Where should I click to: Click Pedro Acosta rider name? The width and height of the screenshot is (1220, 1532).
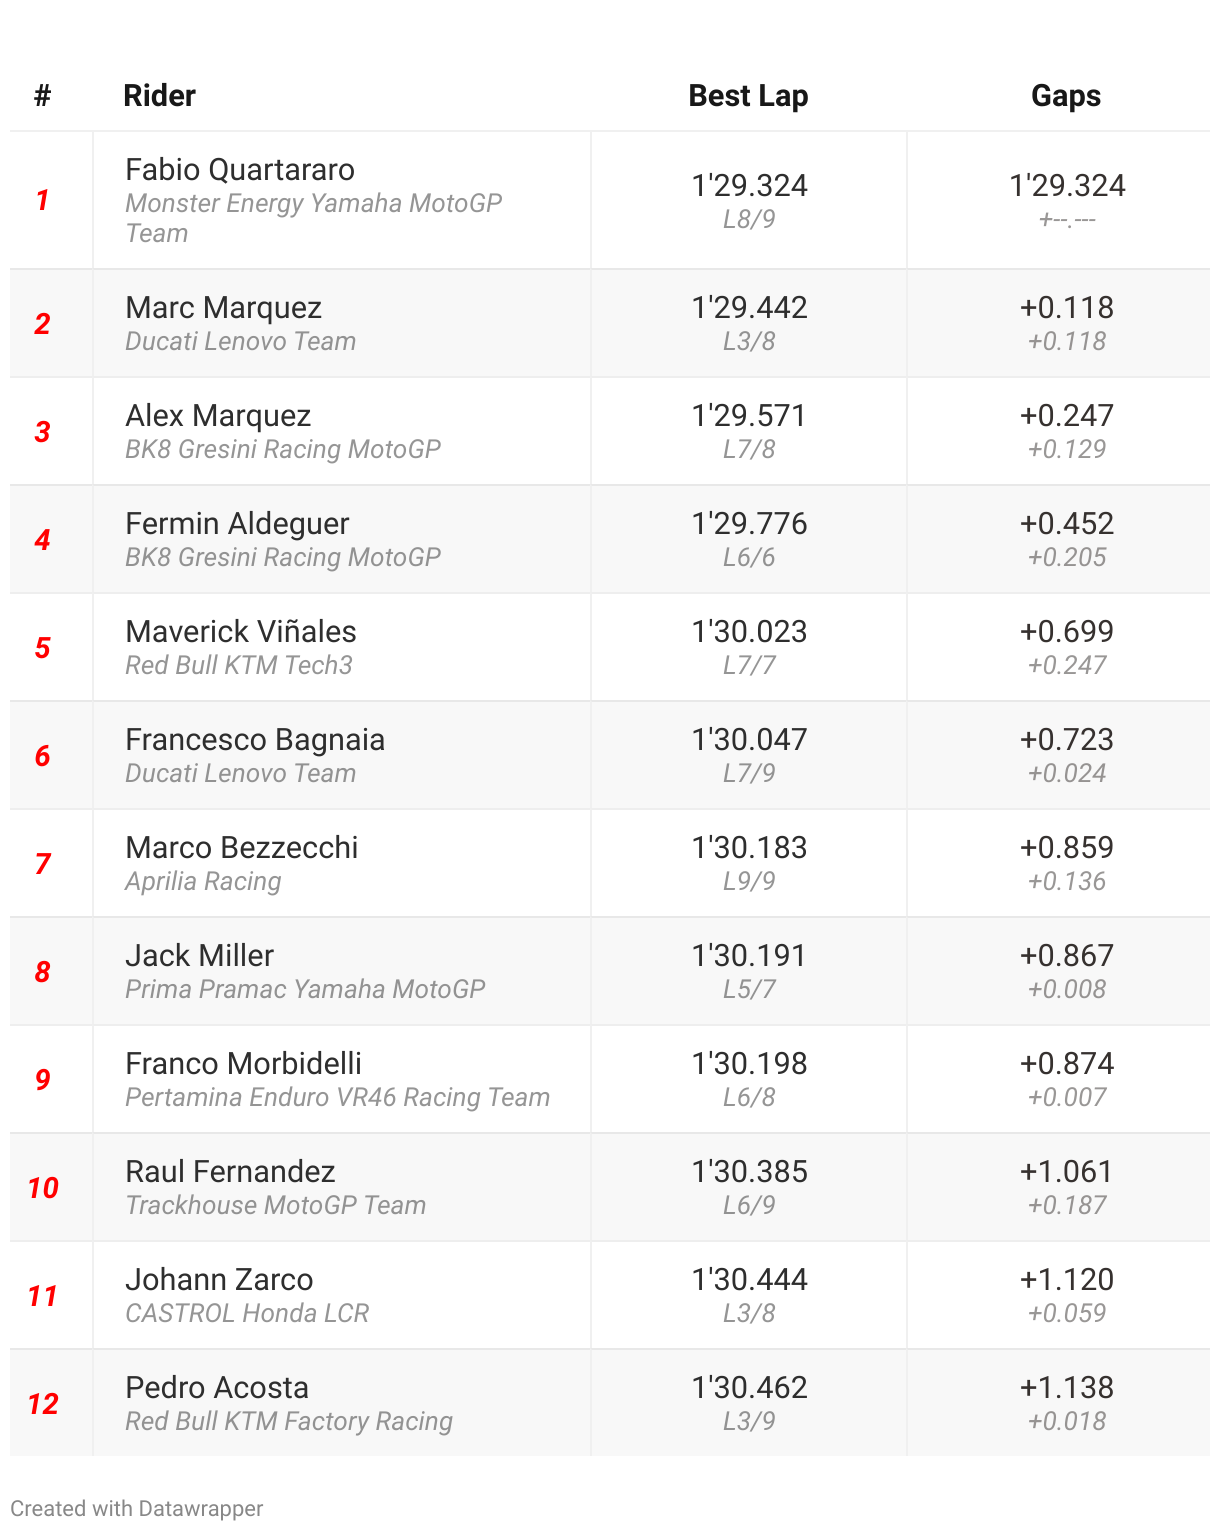[217, 1388]
